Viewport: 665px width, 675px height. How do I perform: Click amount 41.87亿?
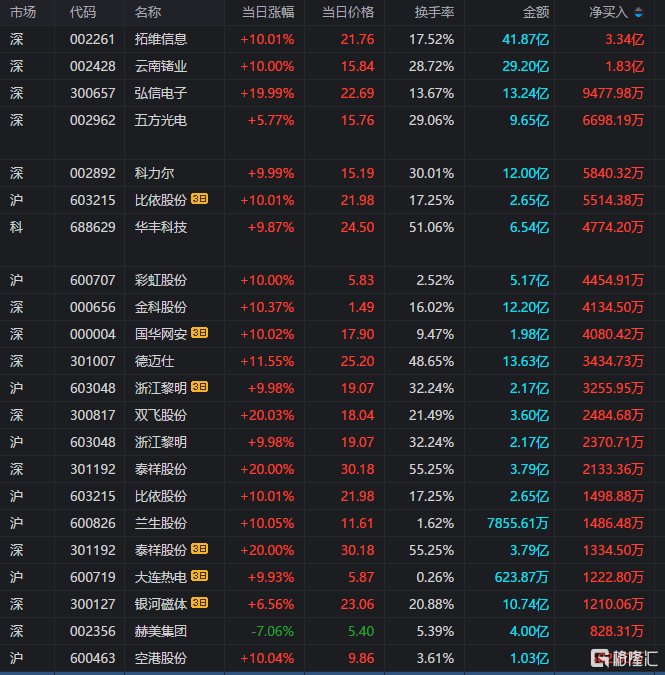[526, 40]
